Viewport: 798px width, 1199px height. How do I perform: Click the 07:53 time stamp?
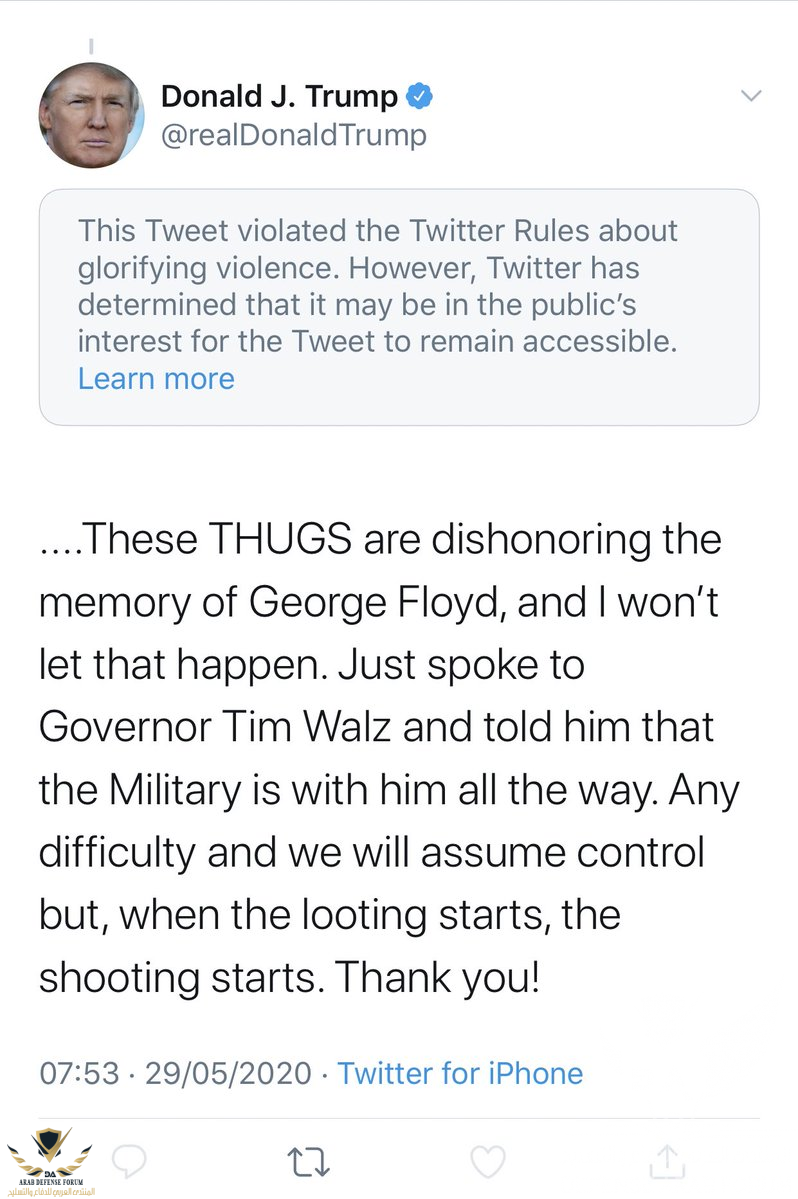(x=78, y=1073)
